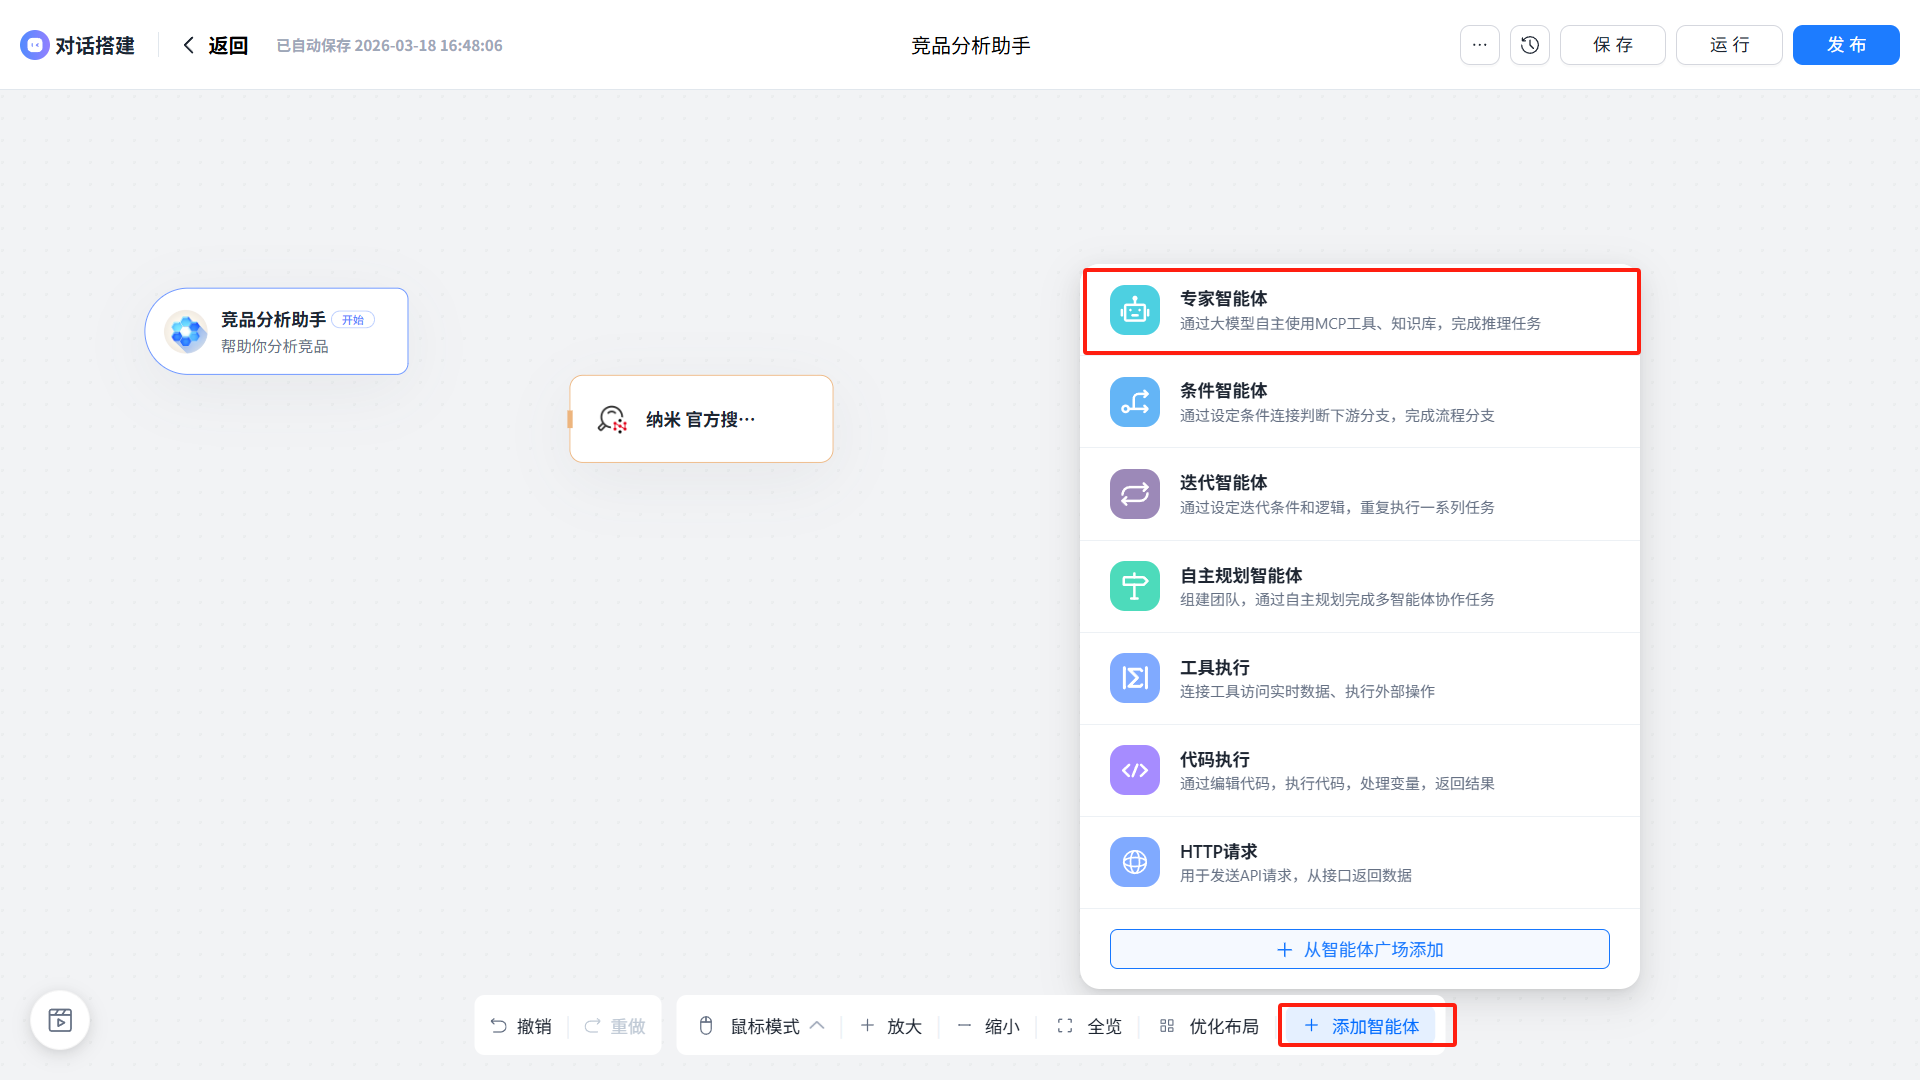Click the 自主规划智能体 signpost icon
The image size is (1920, 1080).
1134,586
